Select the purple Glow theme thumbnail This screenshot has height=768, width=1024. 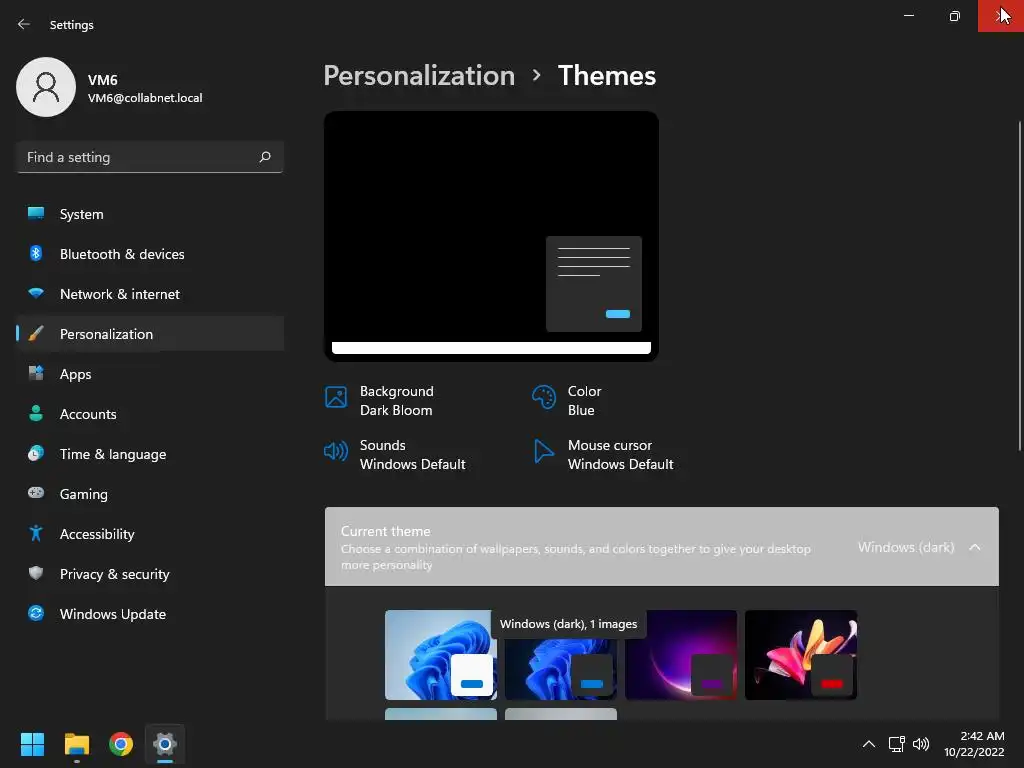tap(681, 655)
